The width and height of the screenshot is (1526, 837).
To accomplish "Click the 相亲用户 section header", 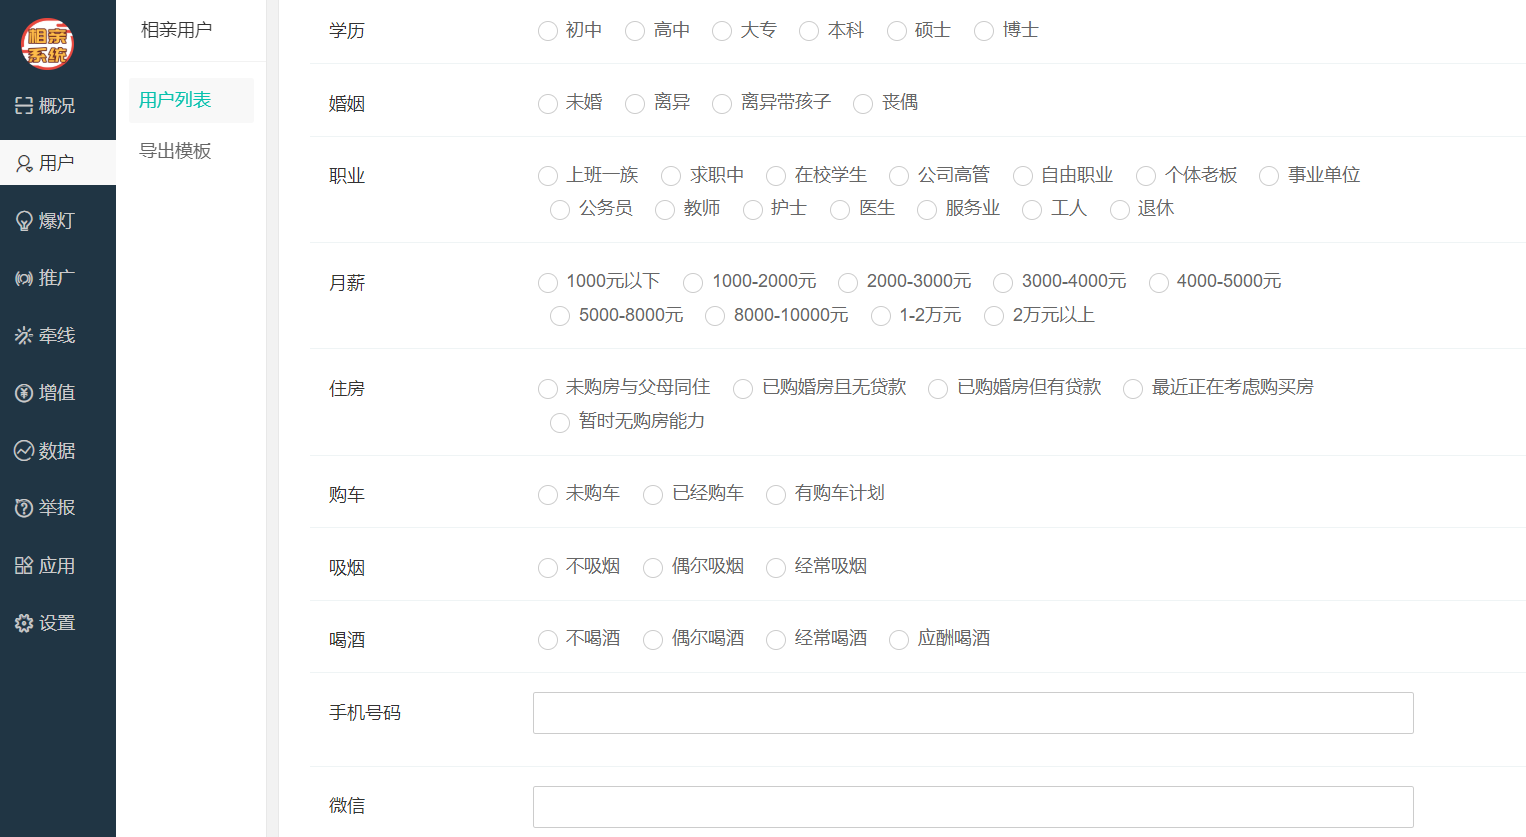I will click(x=176, y=30).
